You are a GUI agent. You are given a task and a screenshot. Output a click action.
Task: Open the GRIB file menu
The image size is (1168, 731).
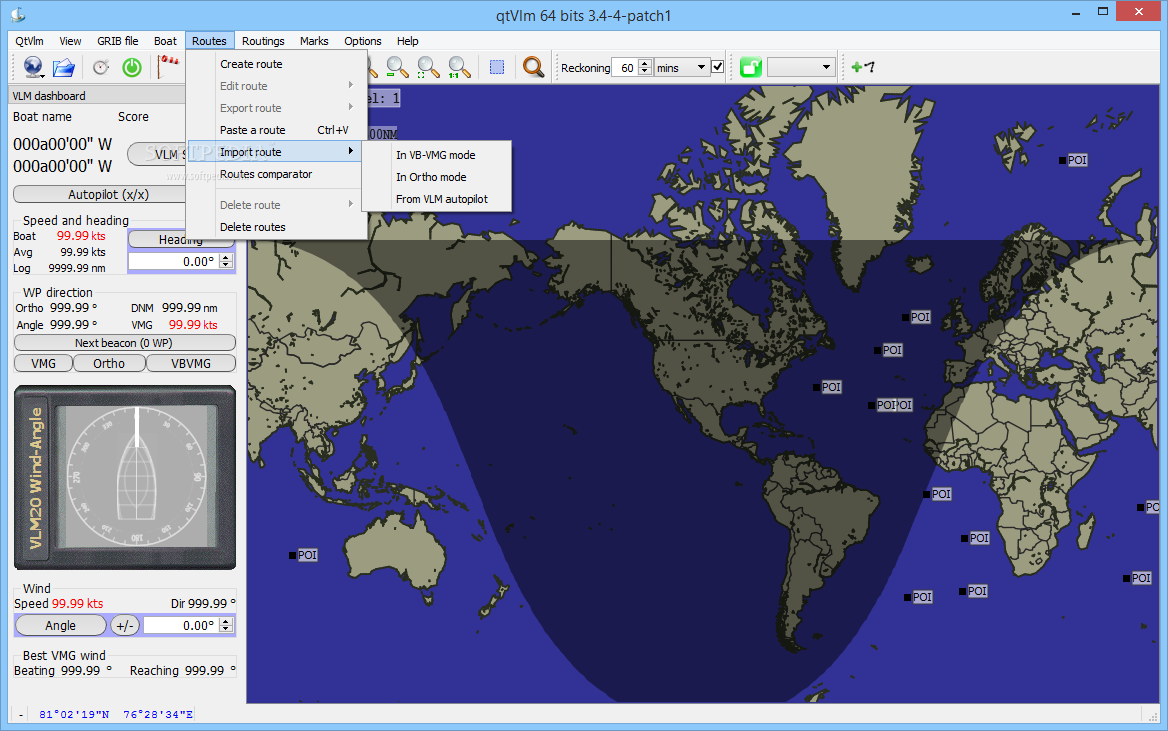click(118, 41)
